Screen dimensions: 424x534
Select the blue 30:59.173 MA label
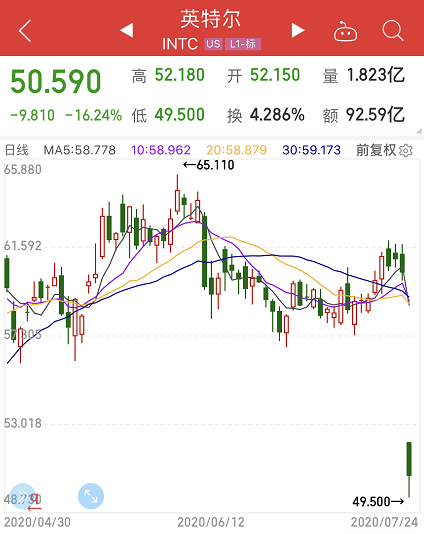(312, 150)
